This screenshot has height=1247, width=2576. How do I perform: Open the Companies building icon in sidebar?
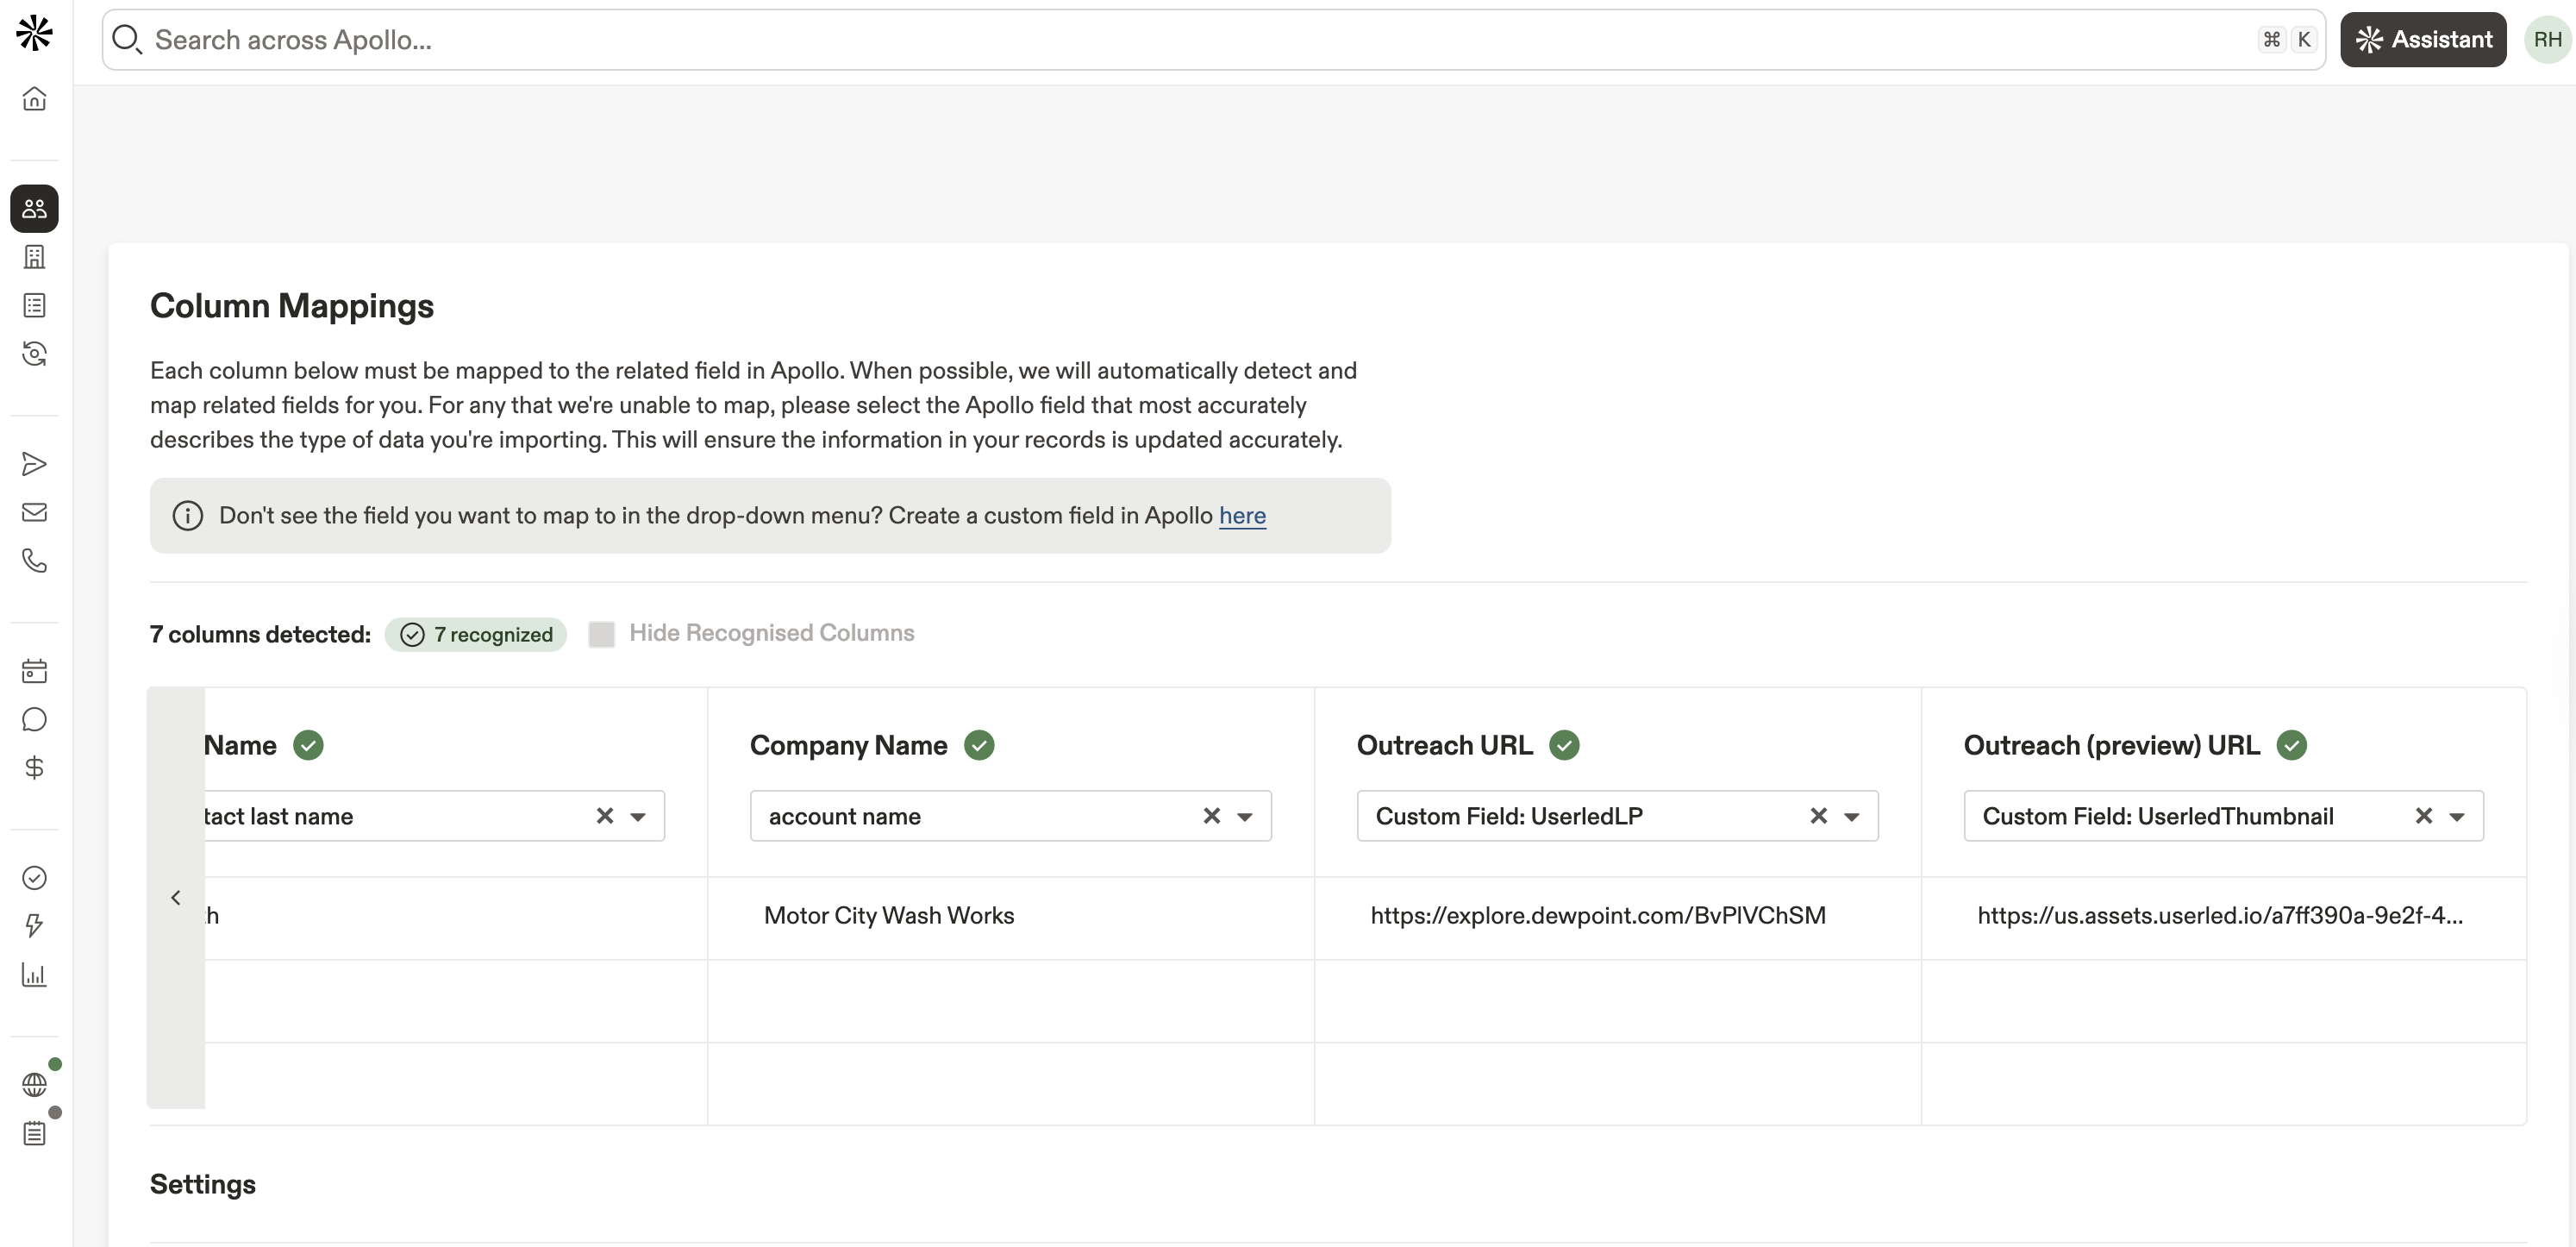[34, 257]
